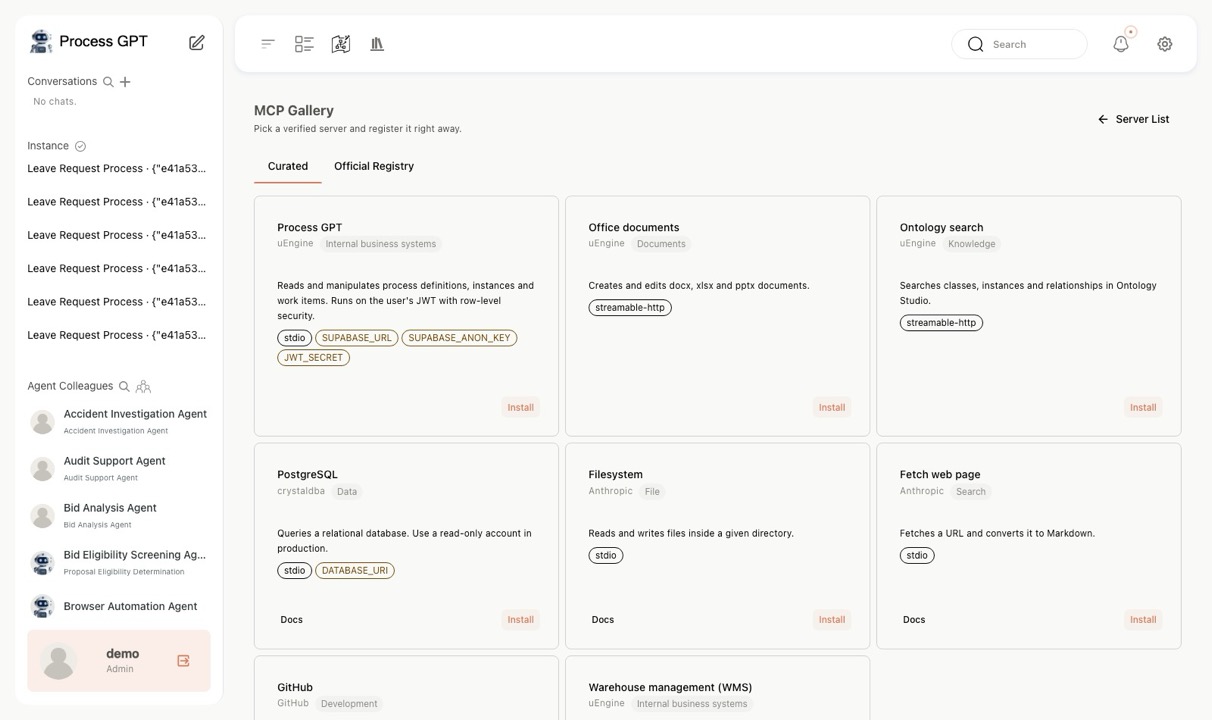Go back to Server List
Viewport: 1212px width, 720px height.
coord(1134,119)
